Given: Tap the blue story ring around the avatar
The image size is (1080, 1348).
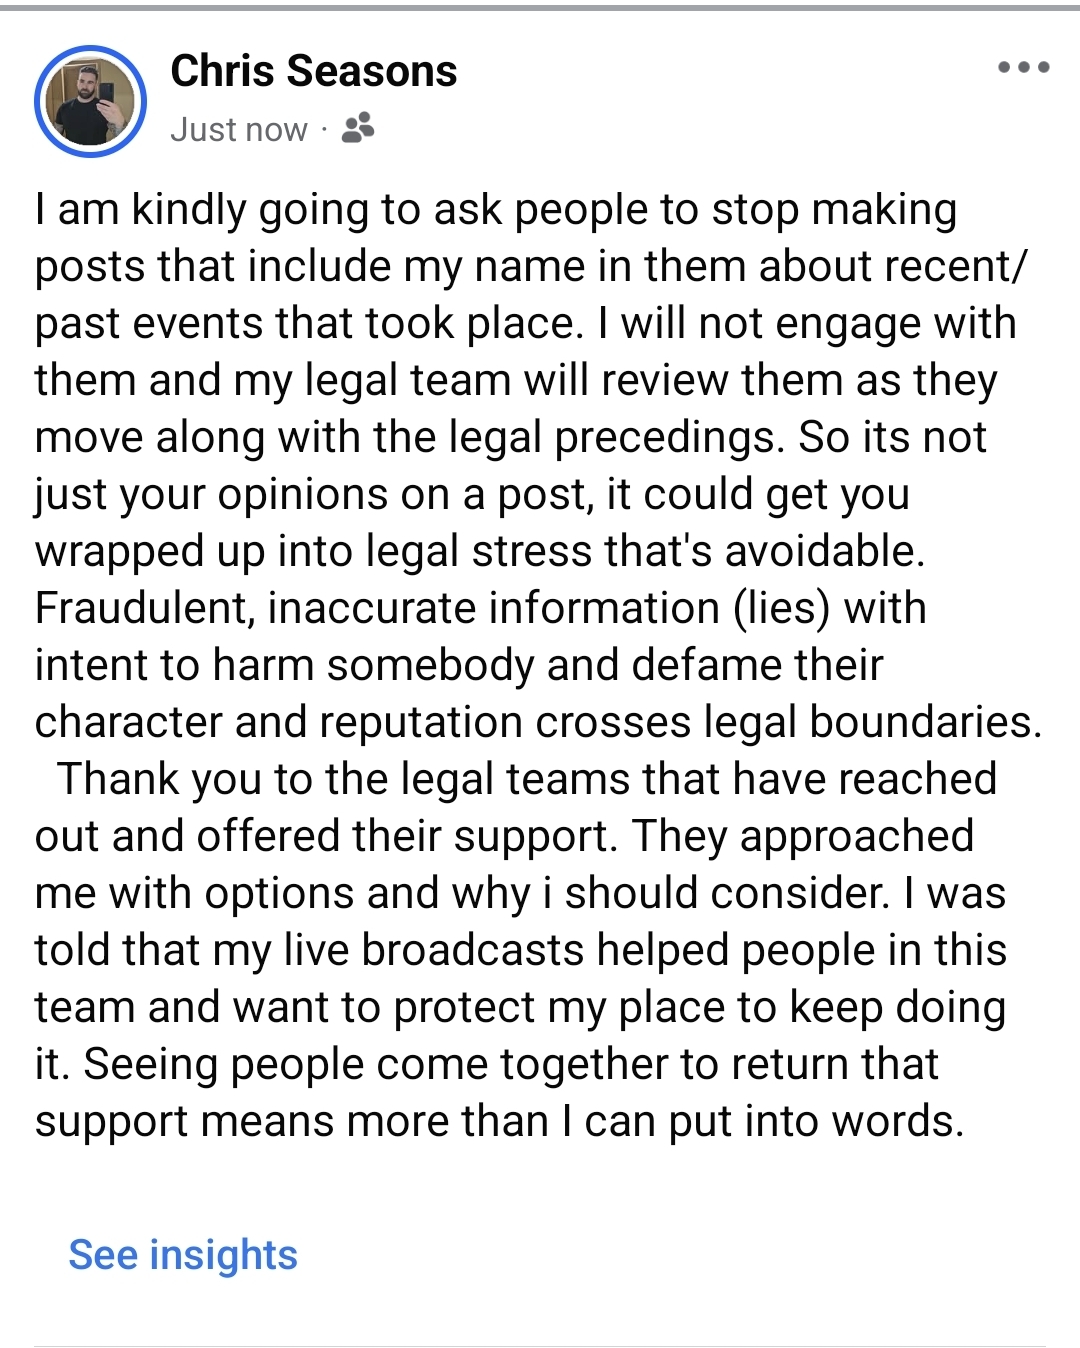Looking at the screenshot, I should [91, 101].
